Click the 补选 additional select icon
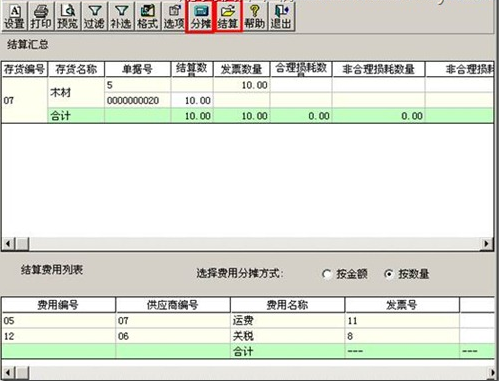This screenshot has height=381, width=499. click(x=121, y=17)
